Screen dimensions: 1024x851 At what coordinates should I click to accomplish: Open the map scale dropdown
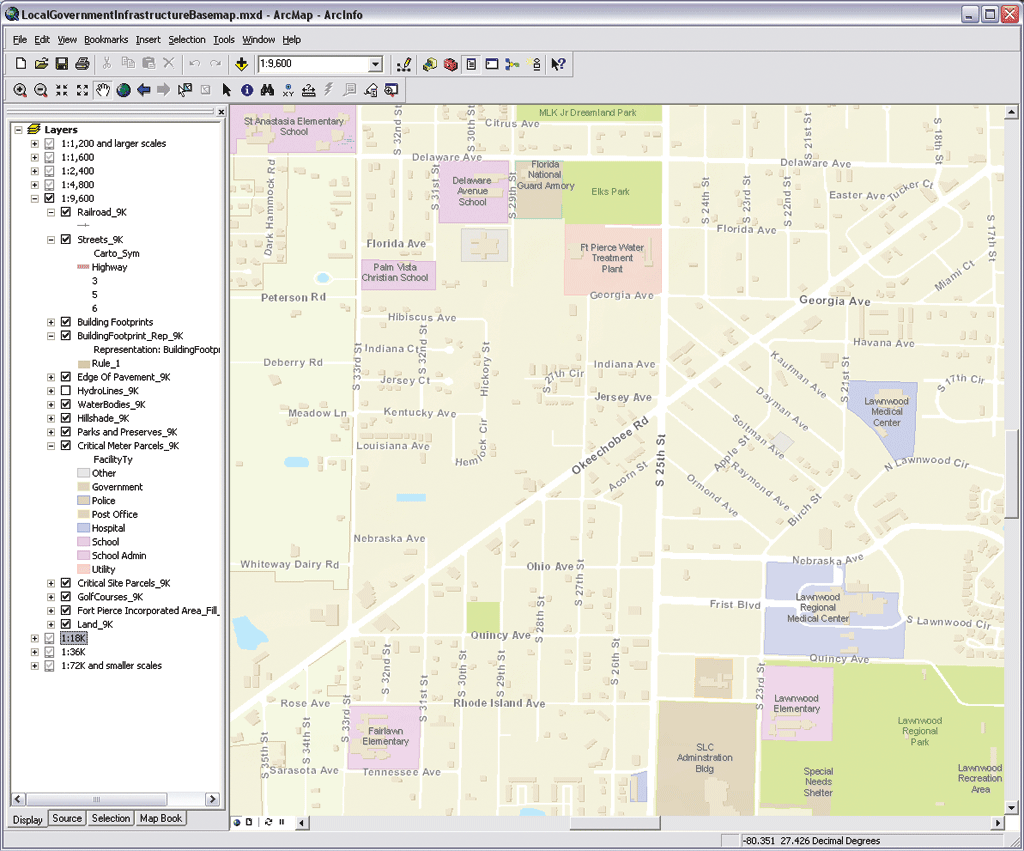pyautogui.click(x=376, y=64)
